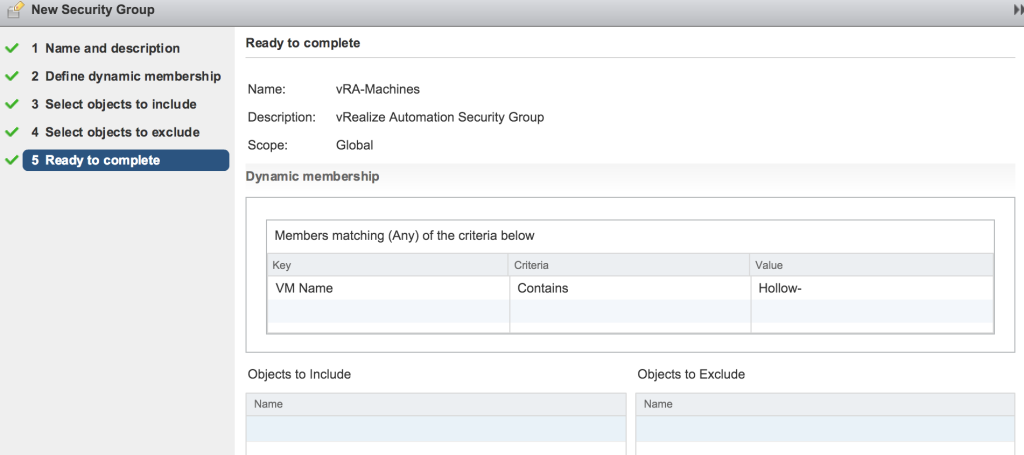
Task: Click the expand arrows at title bar right
Action: click(1018, 10)
